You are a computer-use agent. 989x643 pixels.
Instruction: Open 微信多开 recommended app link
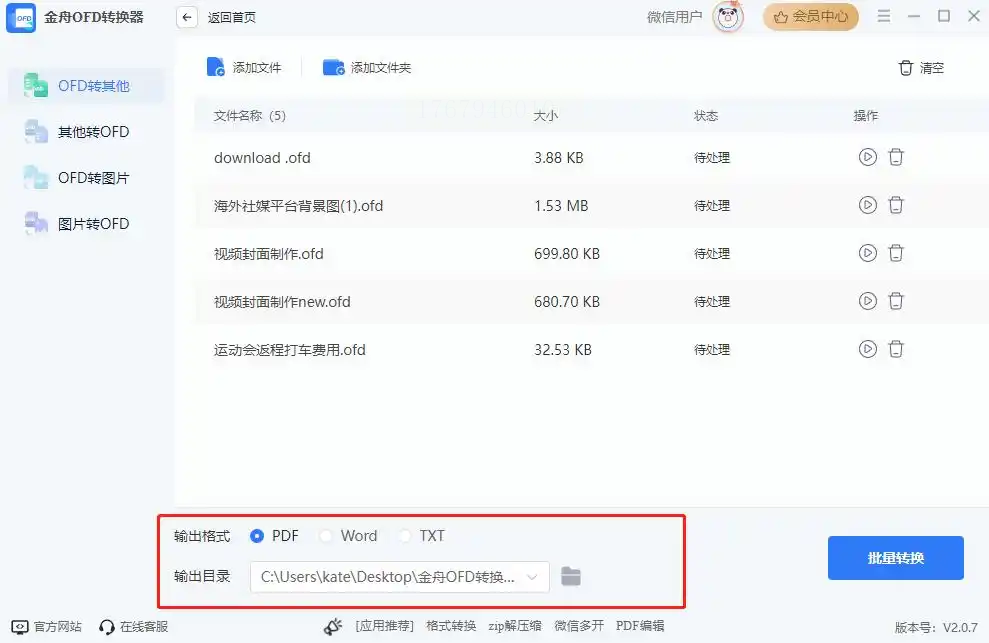578,626
